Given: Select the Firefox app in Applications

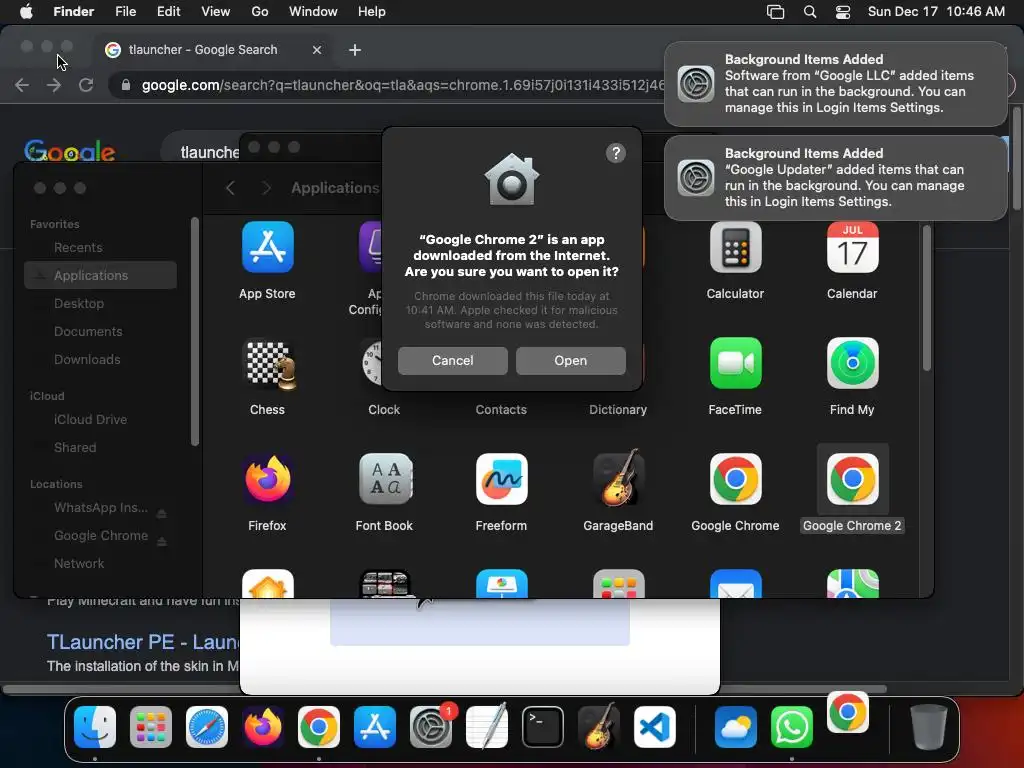Looking at the screenshot, I should click(x=267, y=479).
